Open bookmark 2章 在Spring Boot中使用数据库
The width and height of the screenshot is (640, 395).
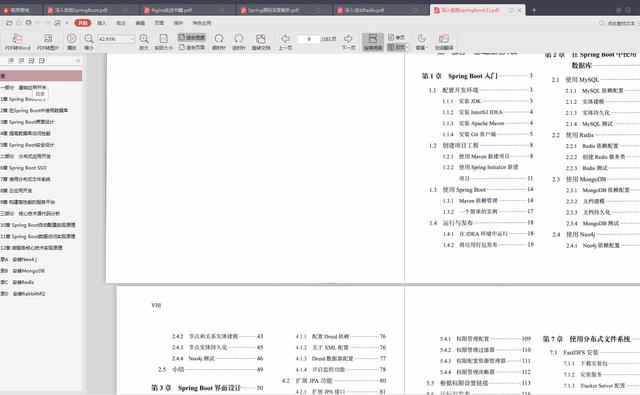(x=34, y=110)
